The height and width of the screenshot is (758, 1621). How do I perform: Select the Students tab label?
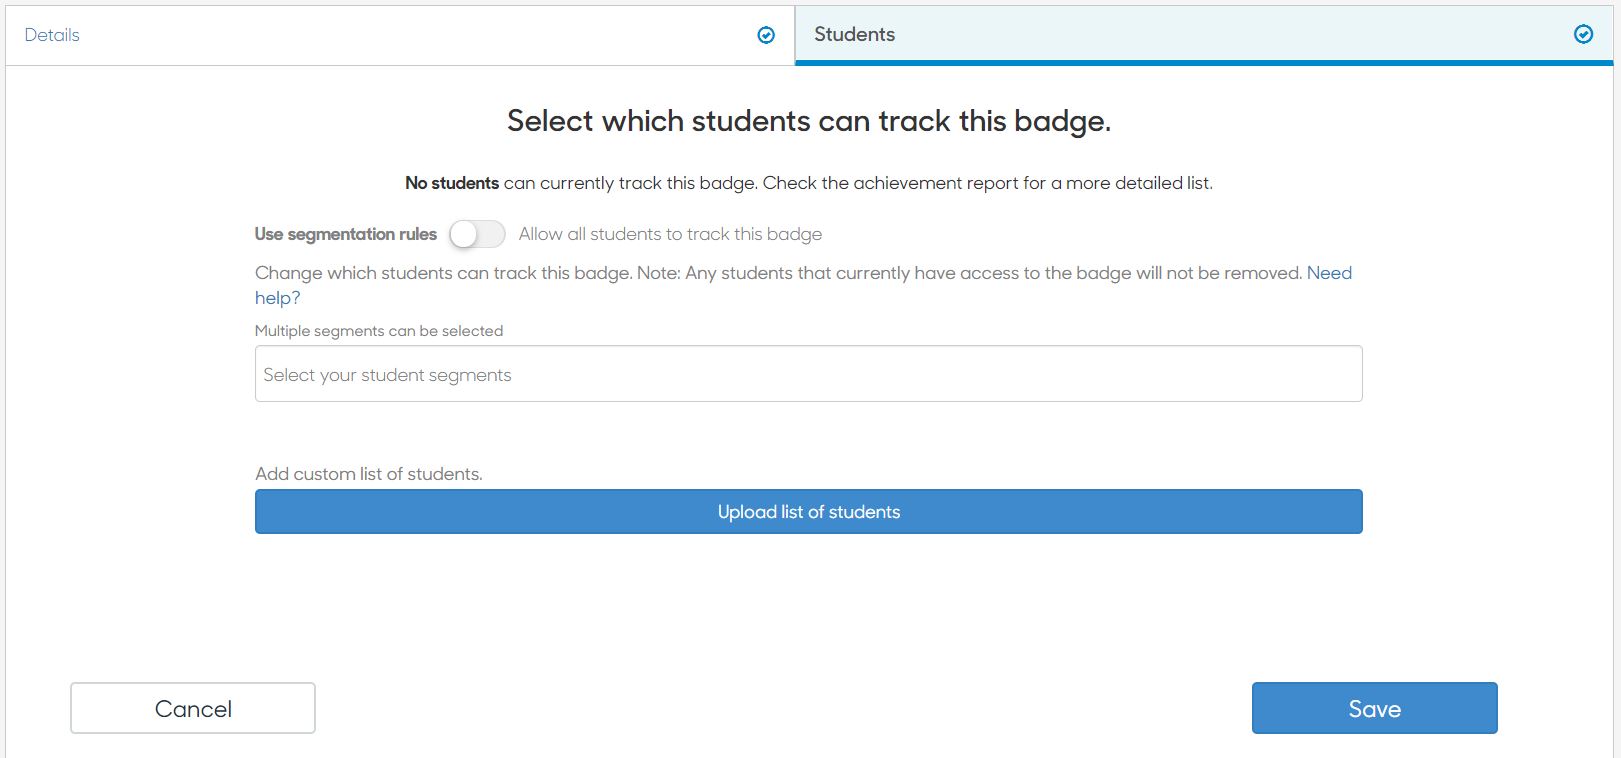click(854, 34)
